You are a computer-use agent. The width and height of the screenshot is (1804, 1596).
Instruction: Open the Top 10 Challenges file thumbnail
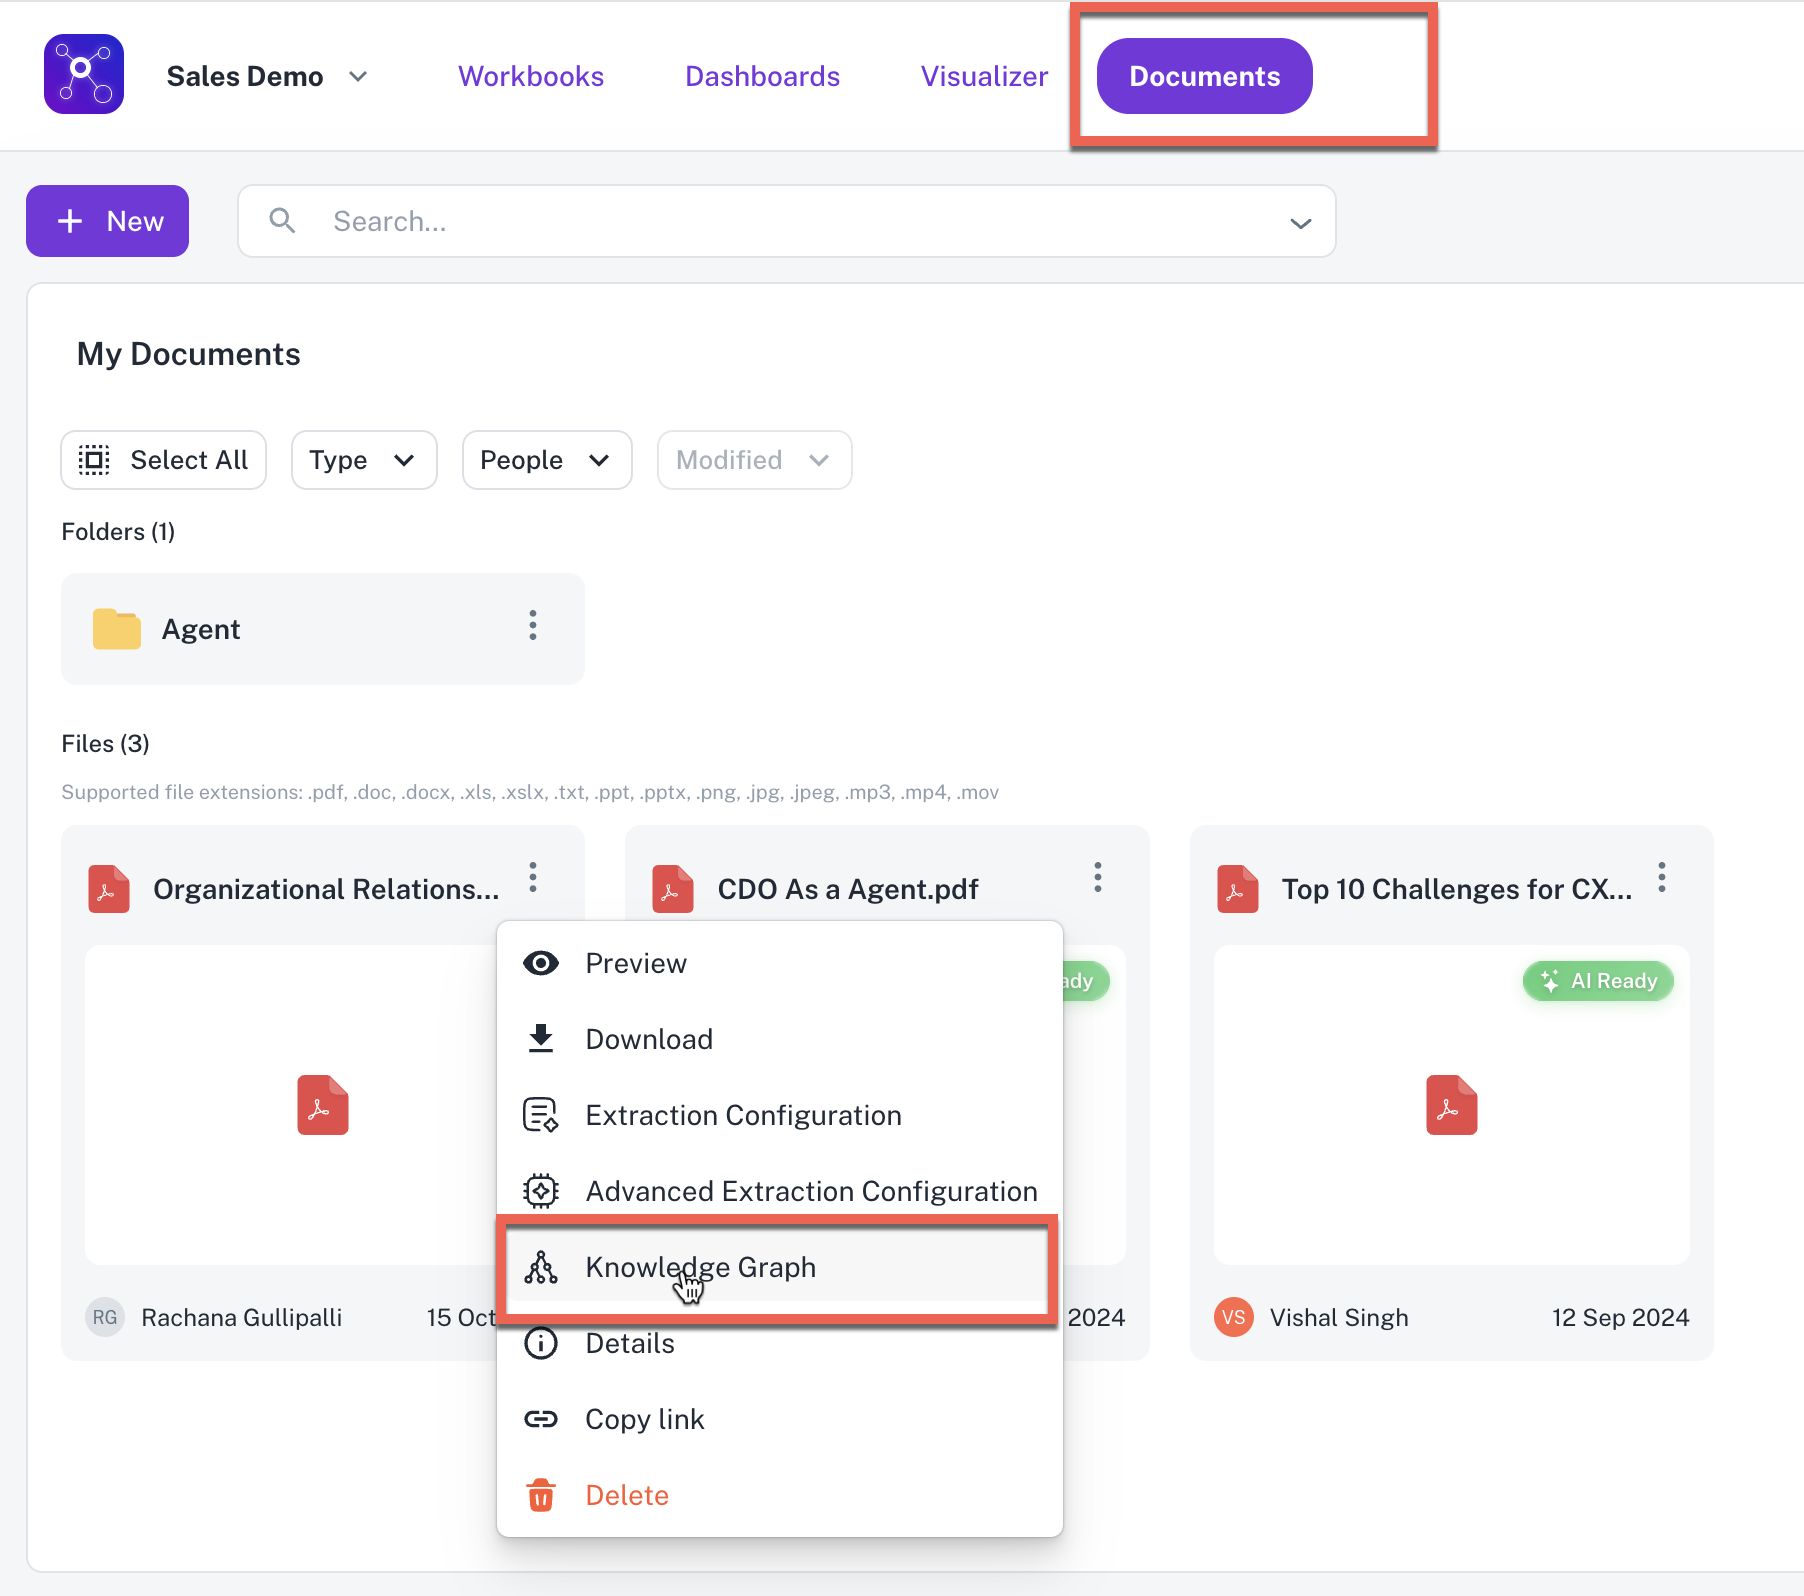coord(1451,1105)
